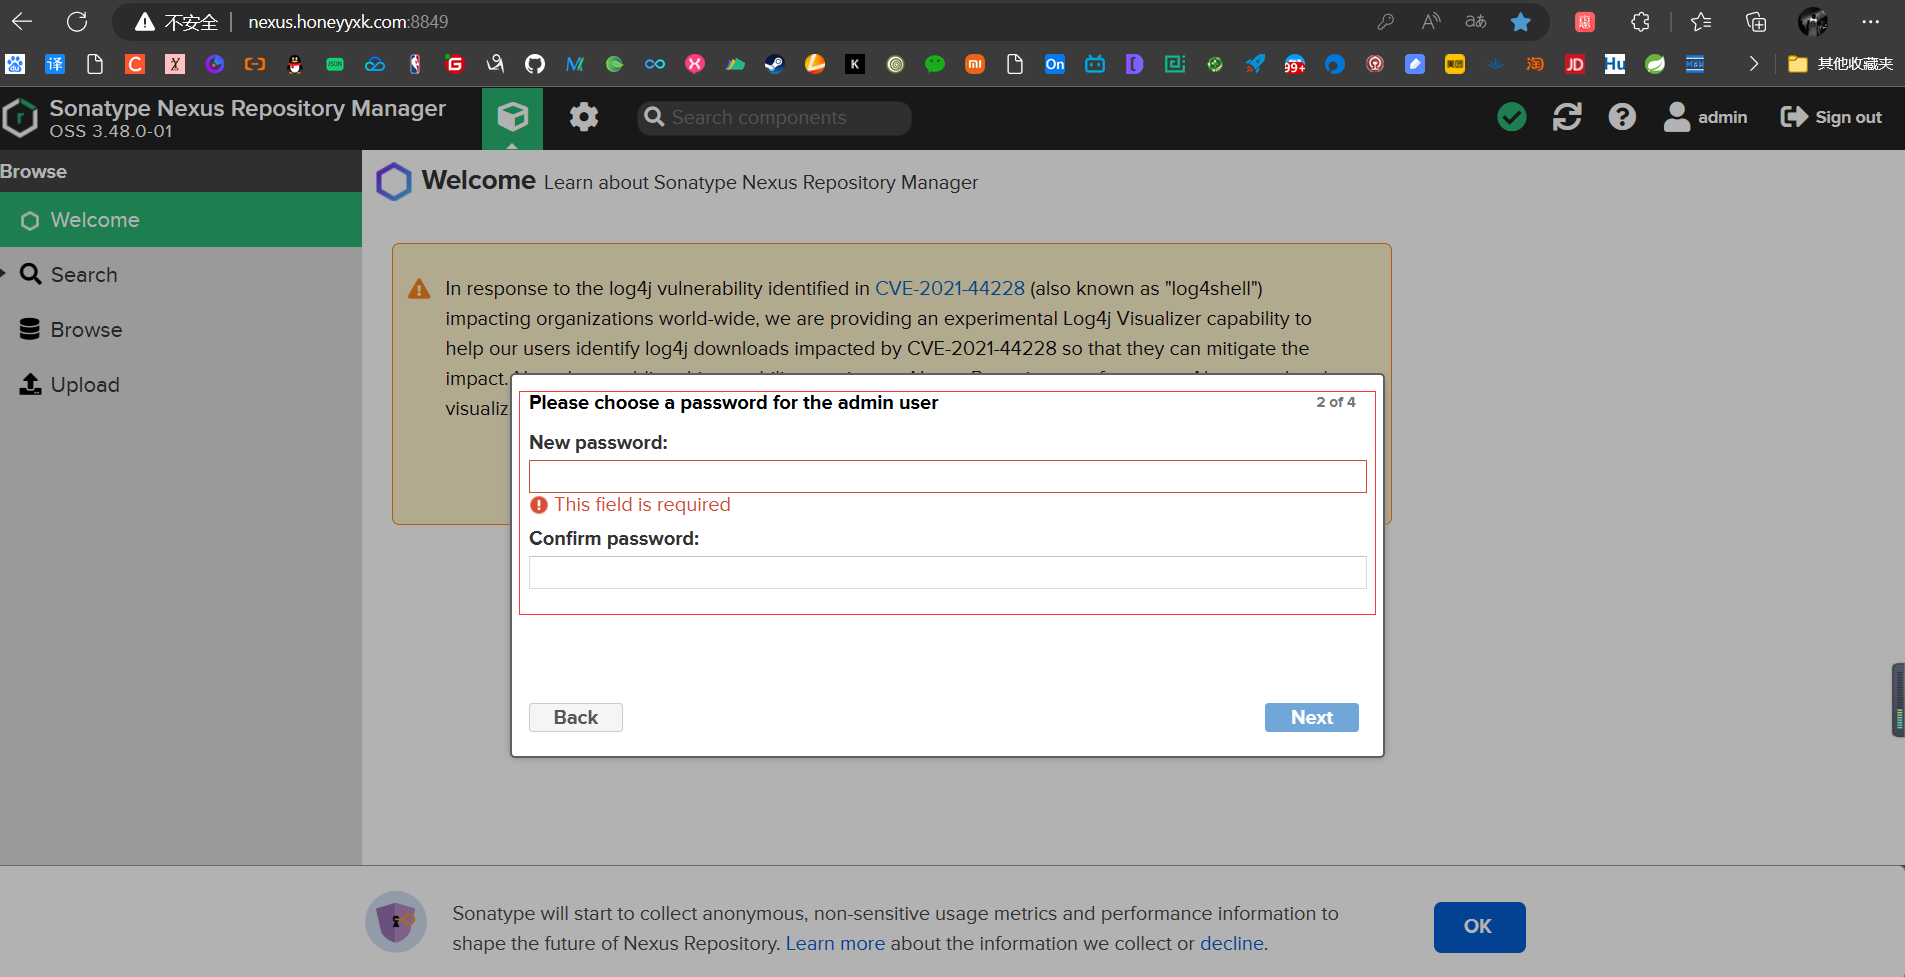This screenshot has height=977, width=1905.
Task: Select Welcome in the Browse sidebar
Action: pyautogui.click(x=181, y=220)
